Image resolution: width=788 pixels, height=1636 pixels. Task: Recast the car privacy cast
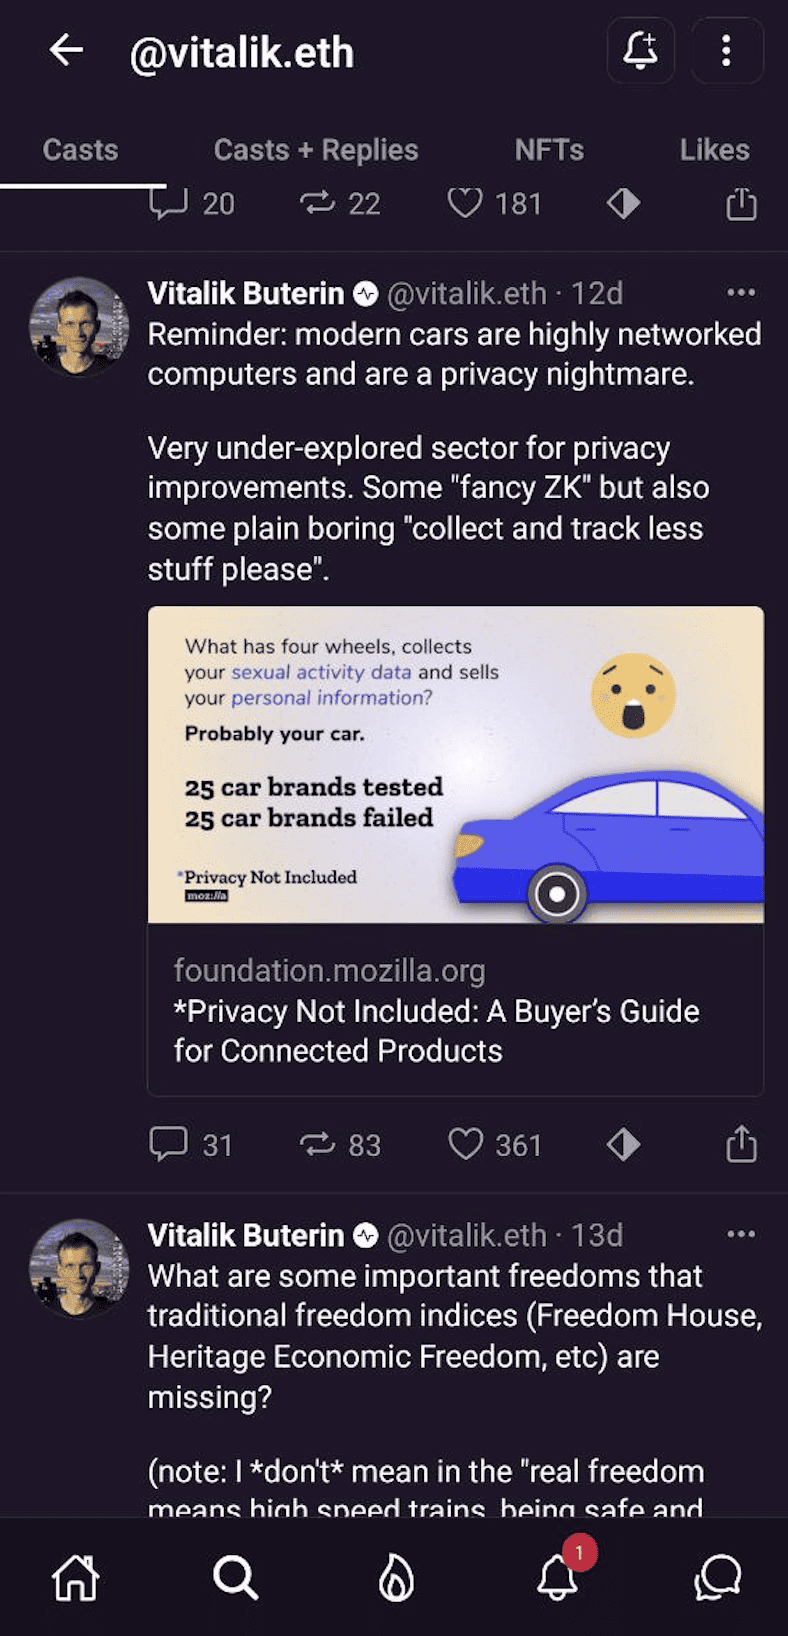pos(319,1144)
